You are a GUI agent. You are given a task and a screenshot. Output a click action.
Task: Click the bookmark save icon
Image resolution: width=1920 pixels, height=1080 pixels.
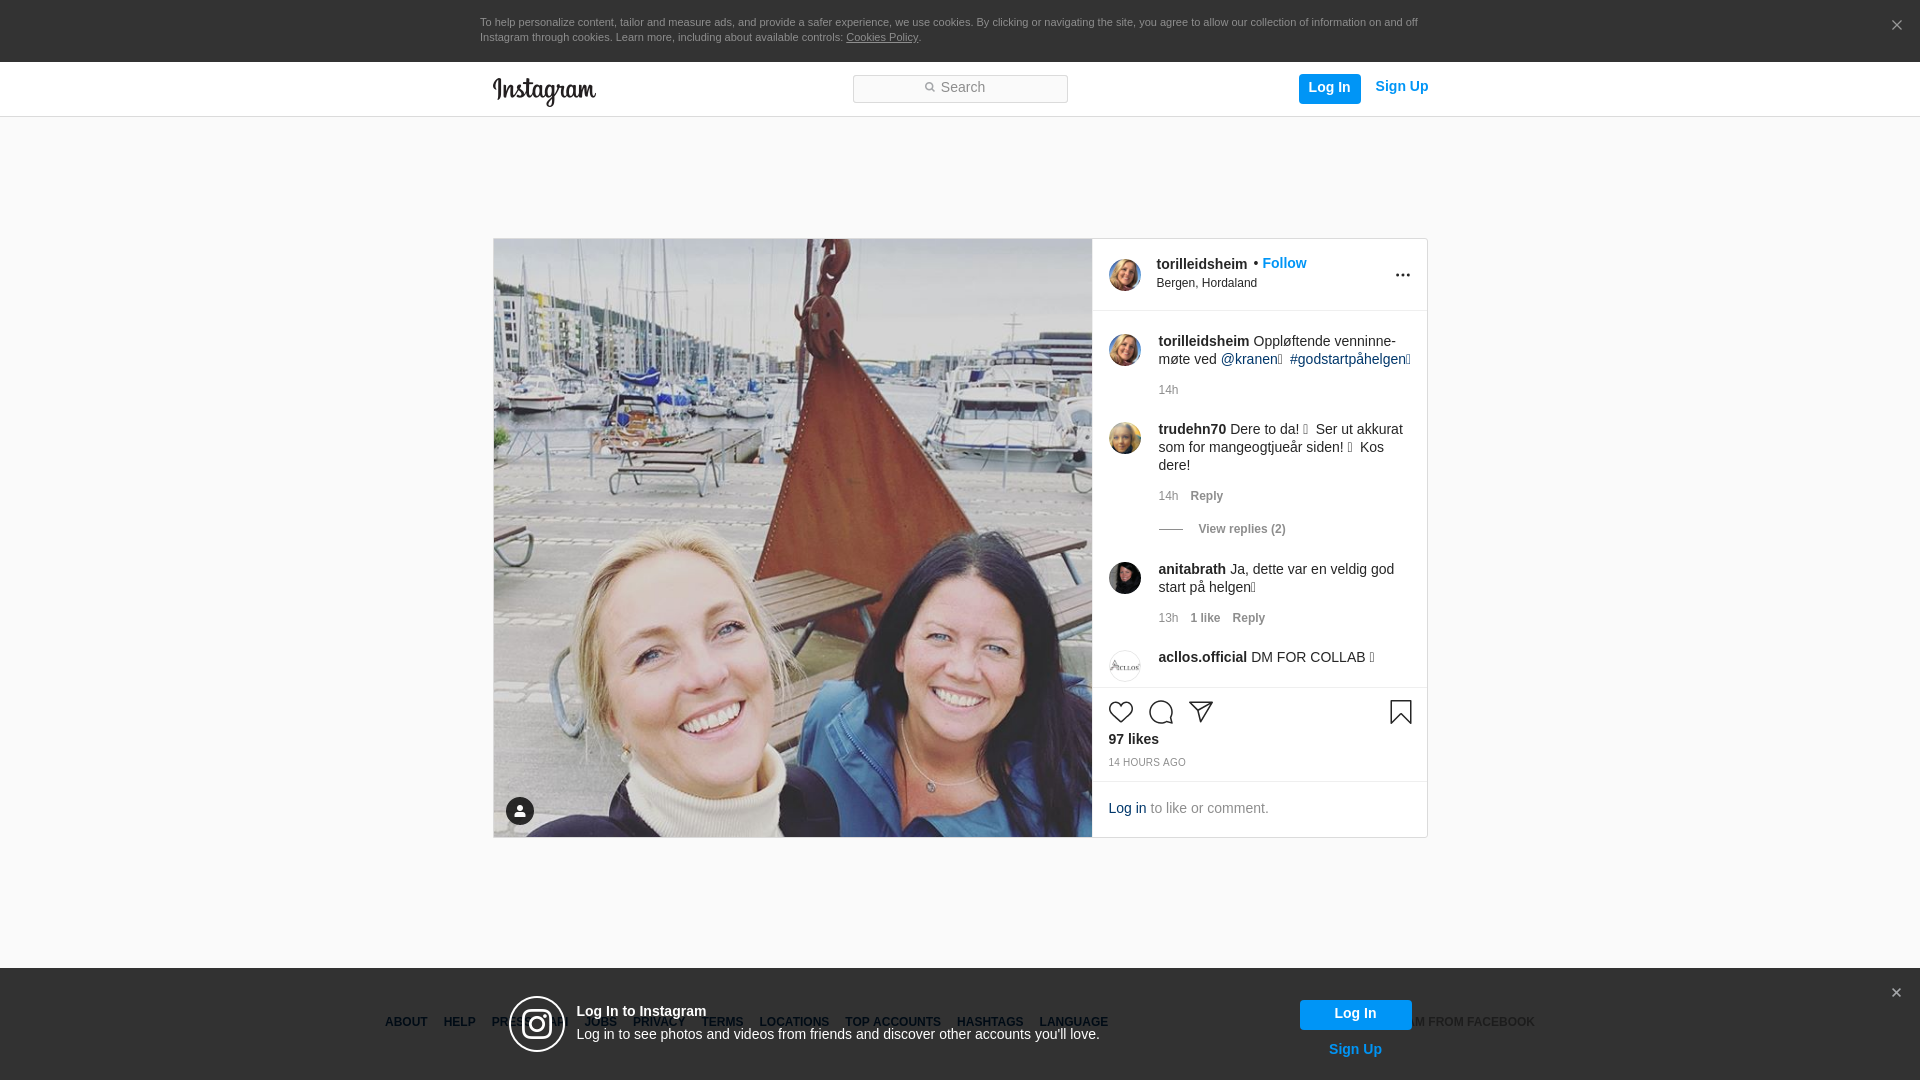click(x=1400, y=712)
